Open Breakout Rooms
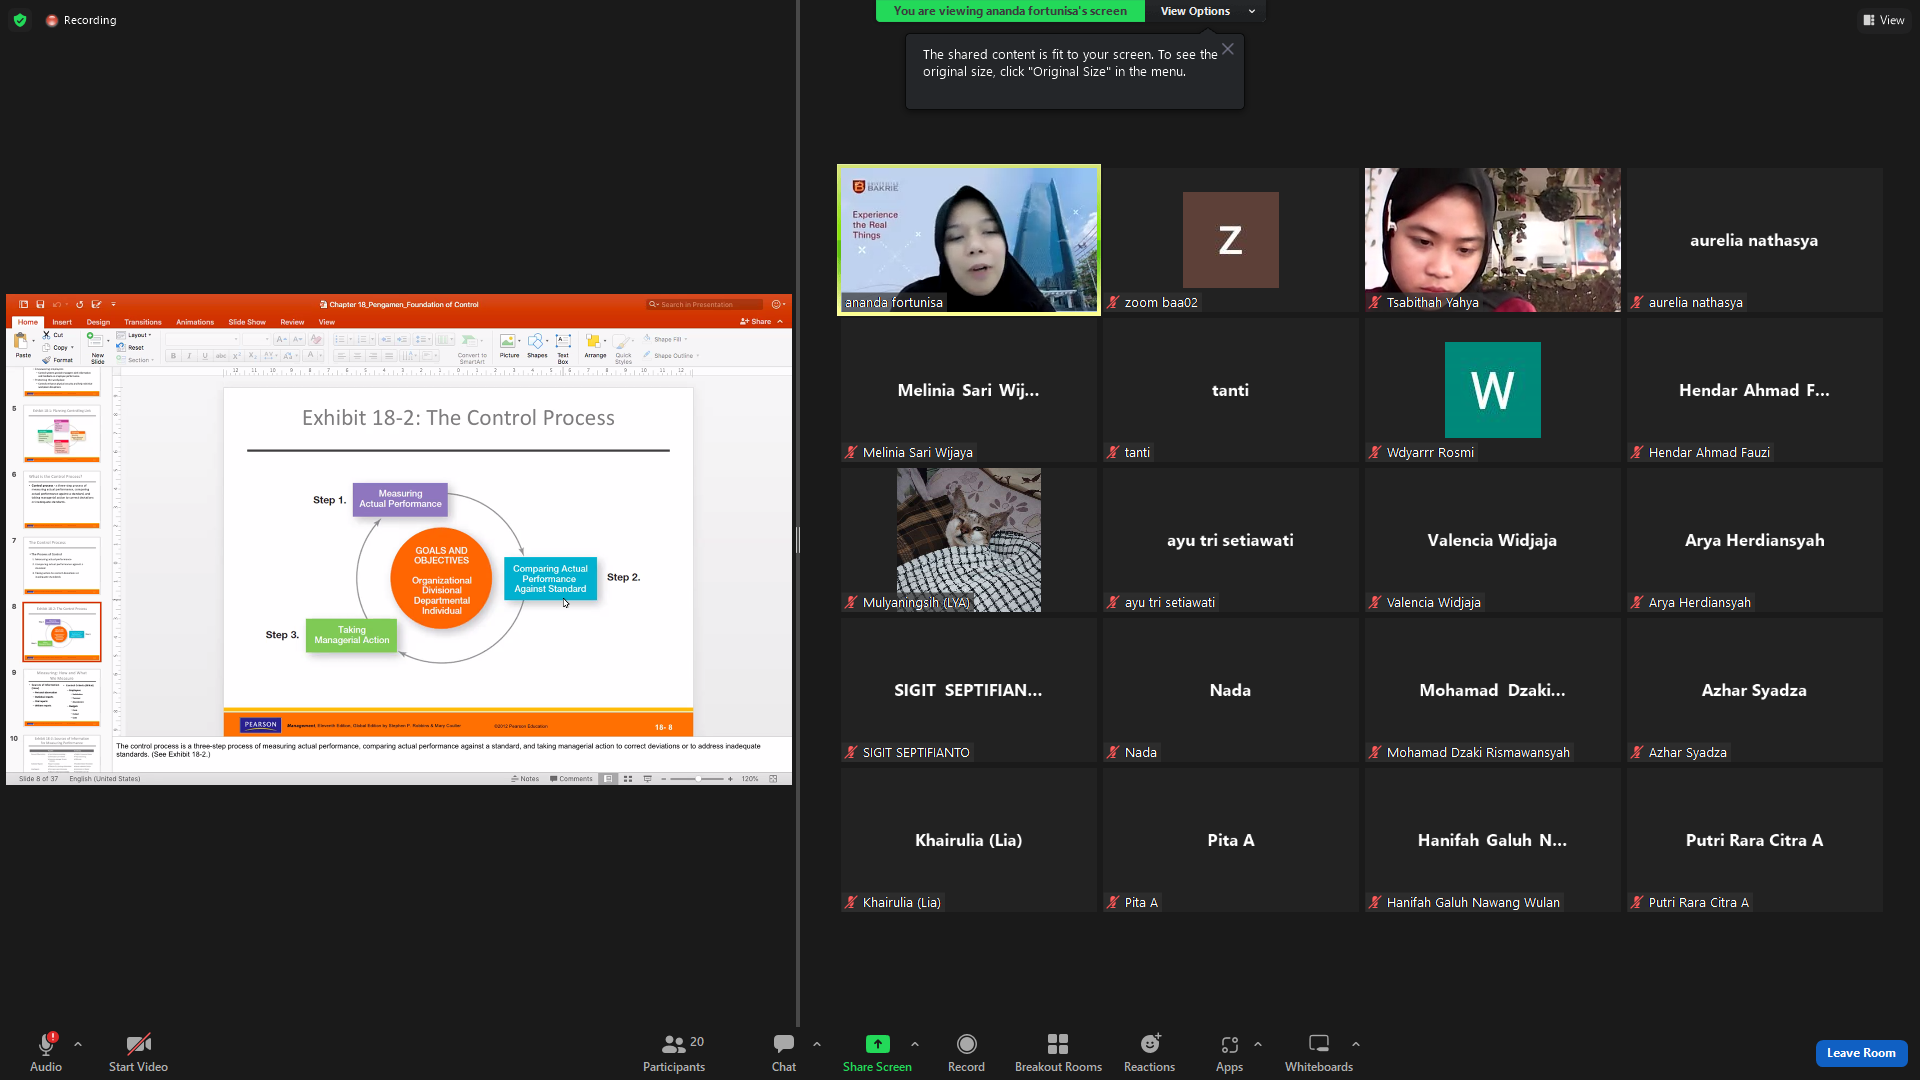Image resolution: width=1920 pixels, height=1080 pixels. [x=1058, y=1052]
